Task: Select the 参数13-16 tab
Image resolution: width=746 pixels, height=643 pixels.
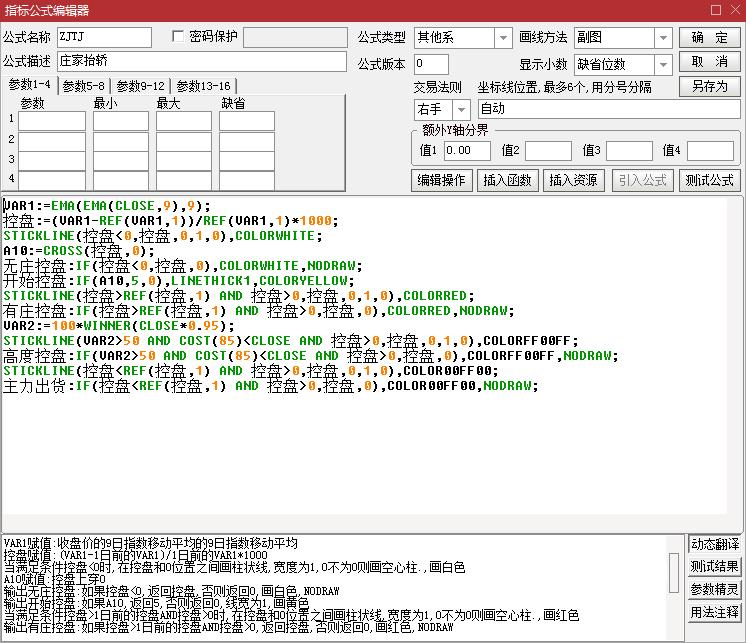Action: coord(203,86)
